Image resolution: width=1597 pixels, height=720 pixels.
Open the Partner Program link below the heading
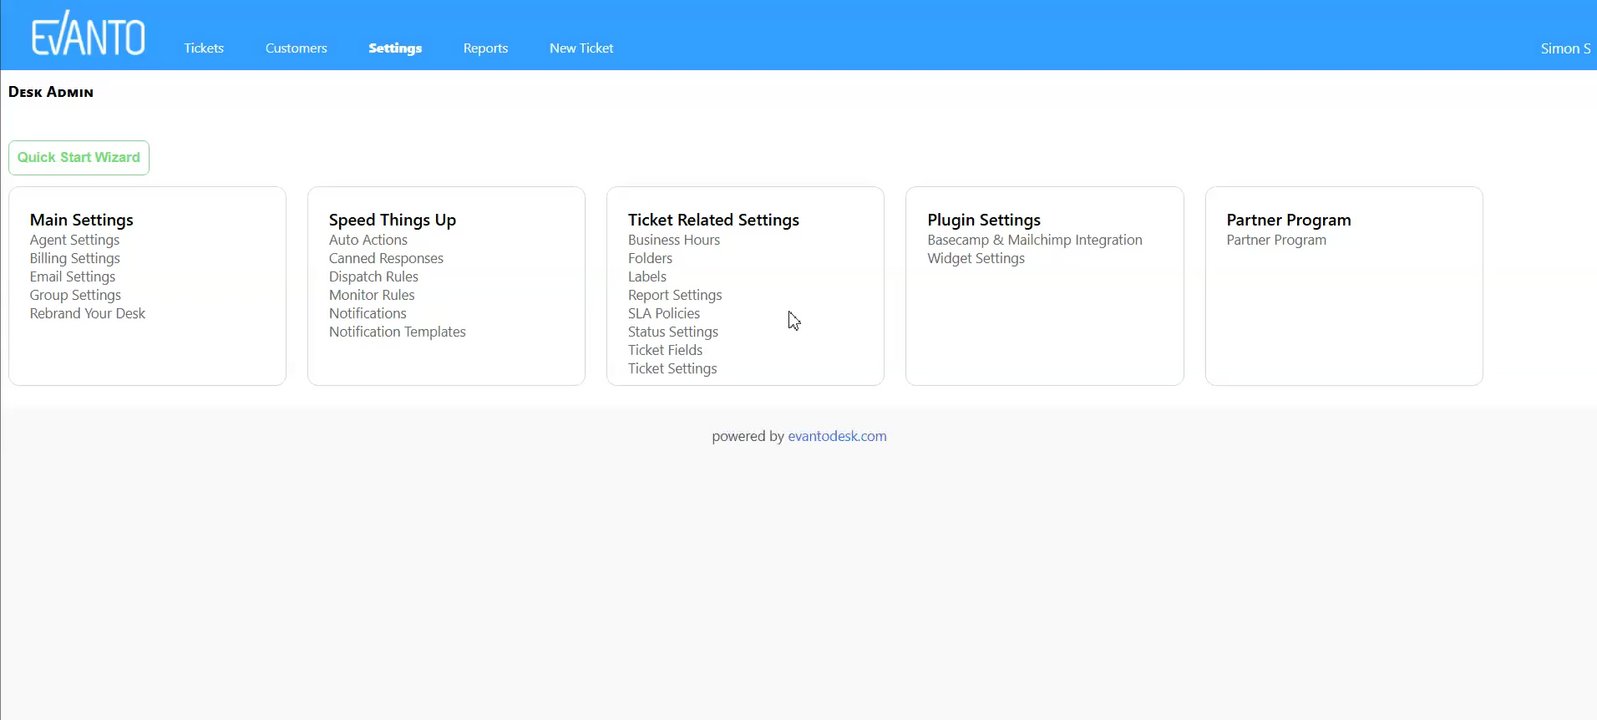pyautogui.click(x=1277, y=240)
